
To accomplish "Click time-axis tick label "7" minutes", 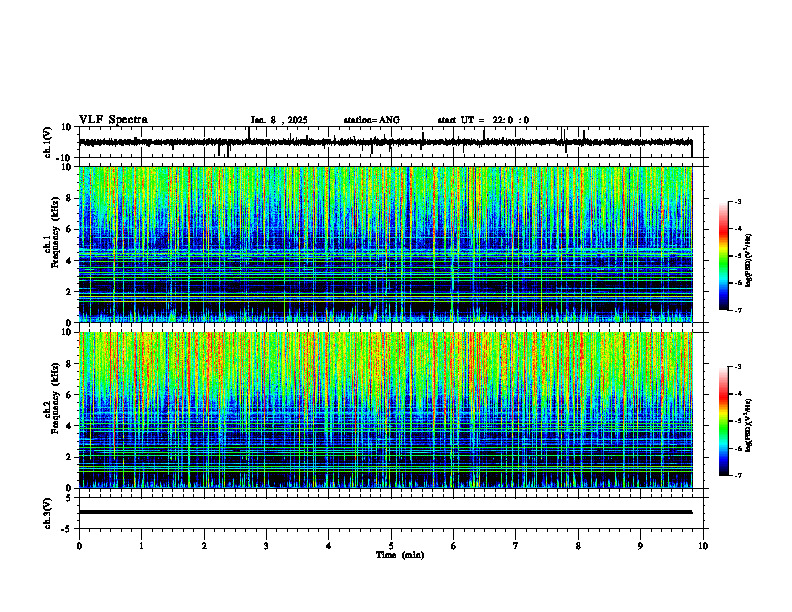I will point(516,546).
